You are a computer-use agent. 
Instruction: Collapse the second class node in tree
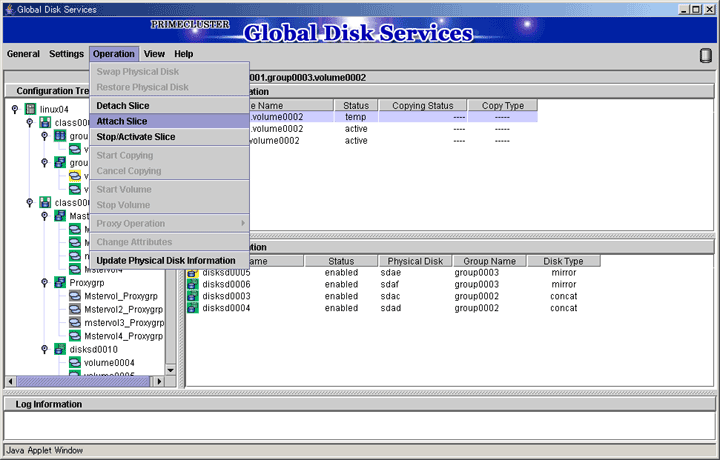(x=30, y=202)
